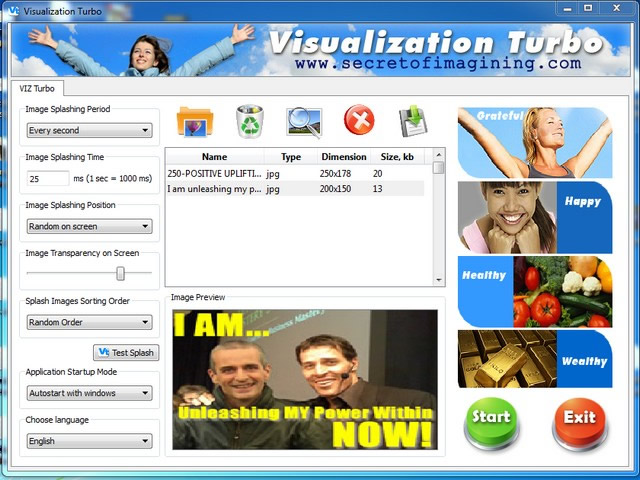Click the red X clear icon
640x480 pixels.
359,120
